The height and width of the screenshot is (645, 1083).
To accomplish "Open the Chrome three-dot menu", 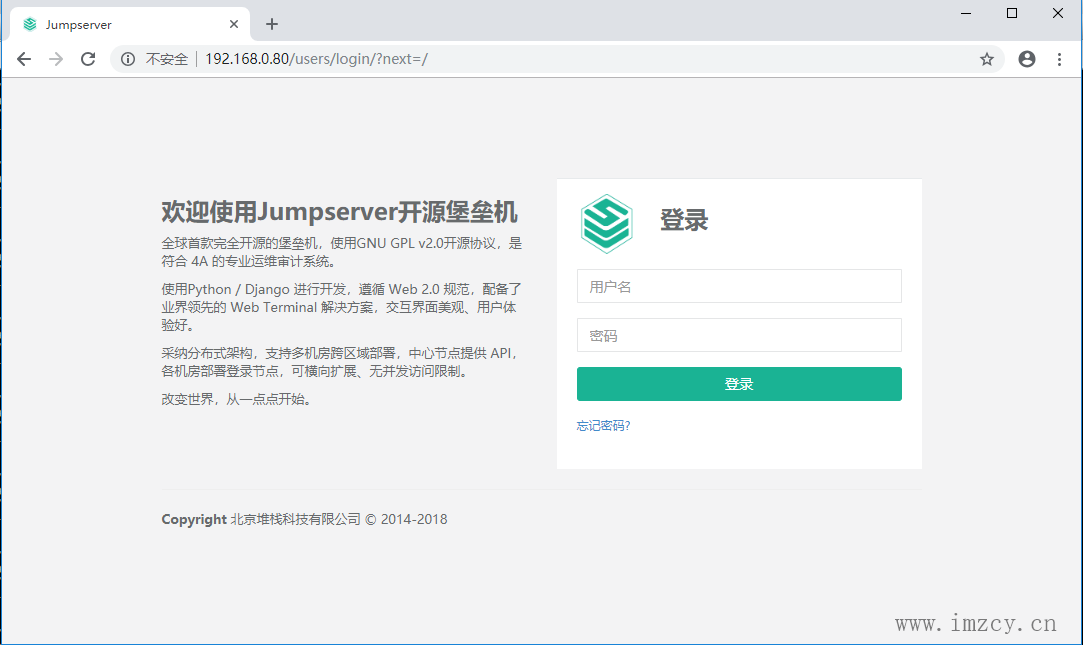I will point(1060,59).
